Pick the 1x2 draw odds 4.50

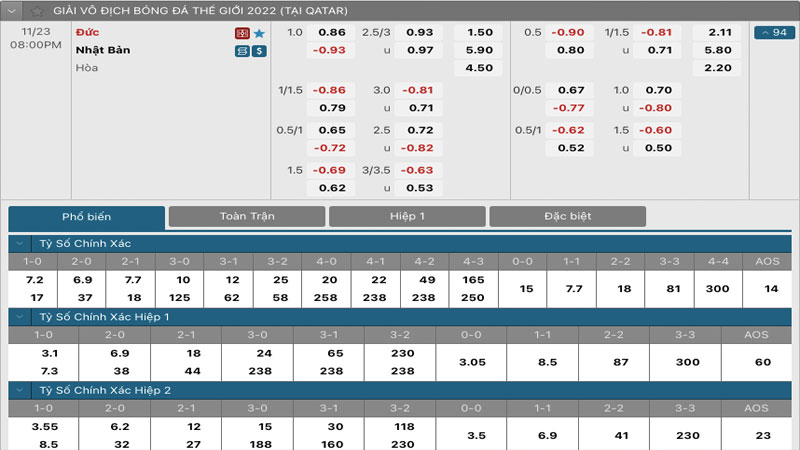point(480,68)
